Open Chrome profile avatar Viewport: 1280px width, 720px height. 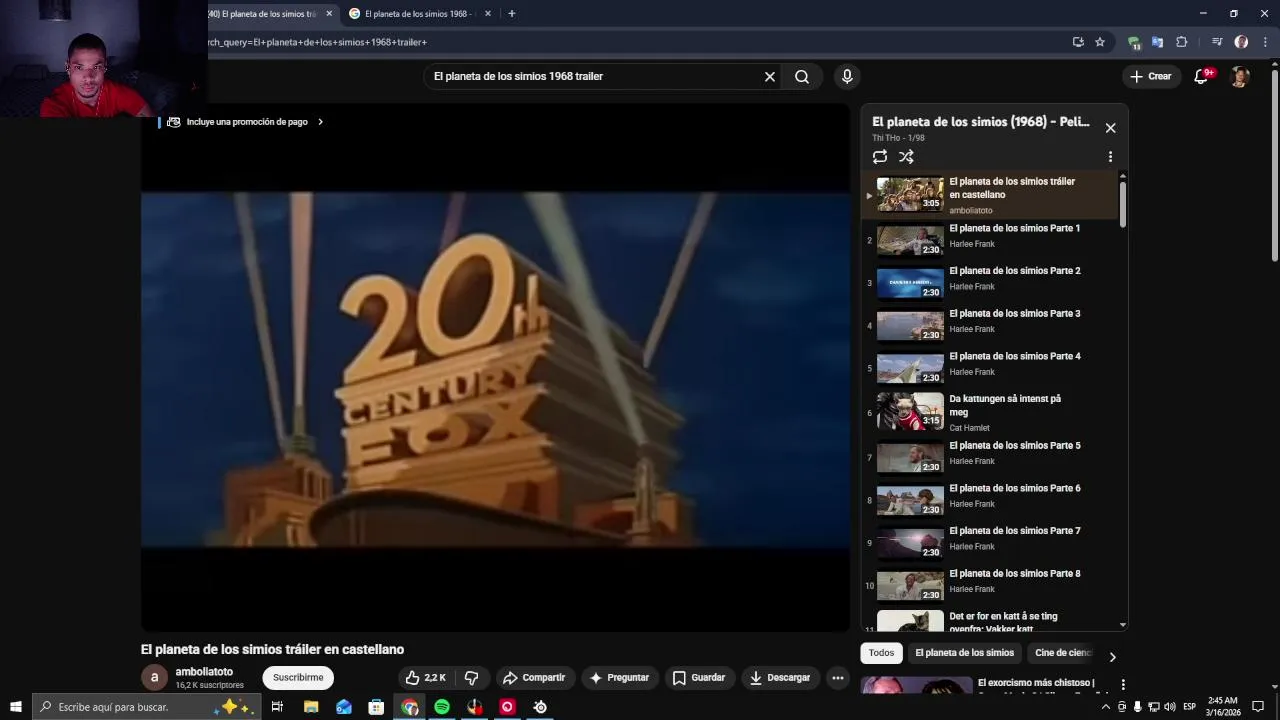1241,42
